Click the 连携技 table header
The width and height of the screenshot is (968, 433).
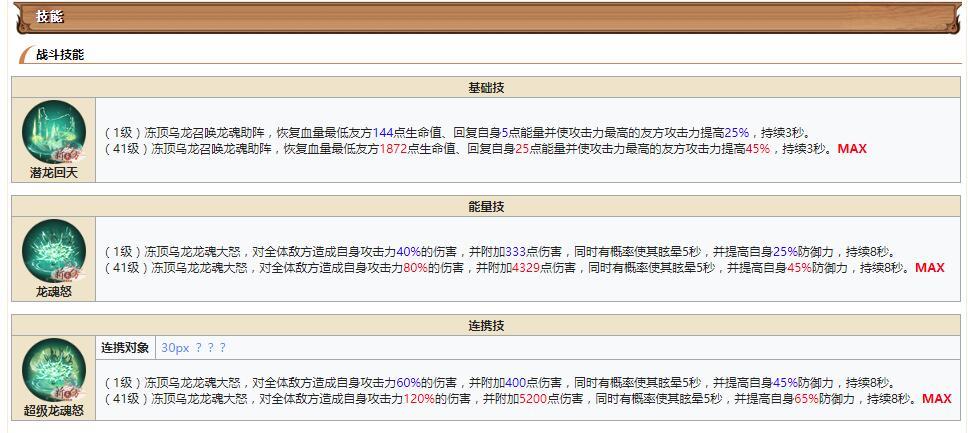click(486, 326)
